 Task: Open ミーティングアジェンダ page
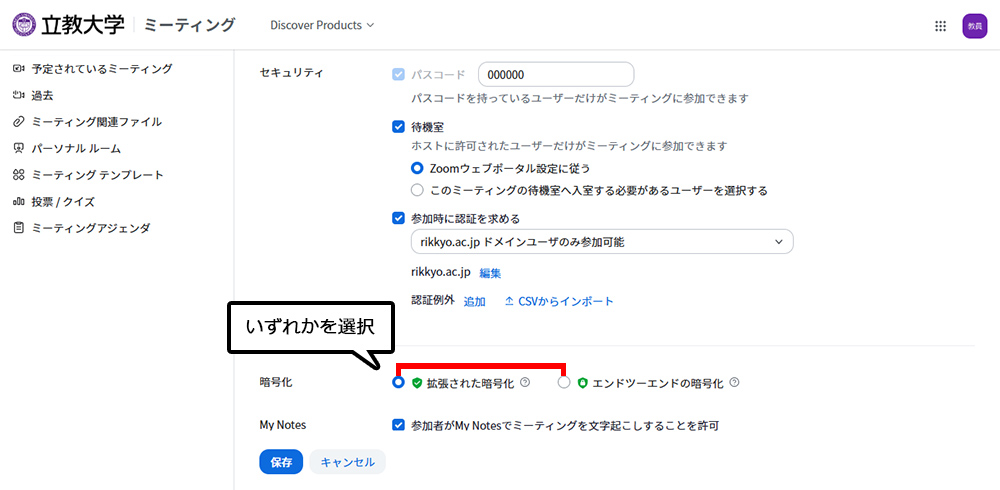click(x=92, y=228)
